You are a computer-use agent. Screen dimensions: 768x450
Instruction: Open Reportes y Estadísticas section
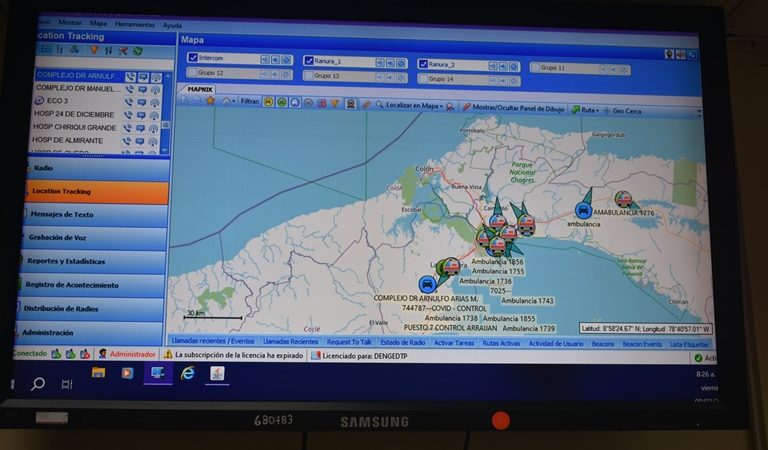coord(92,261)
